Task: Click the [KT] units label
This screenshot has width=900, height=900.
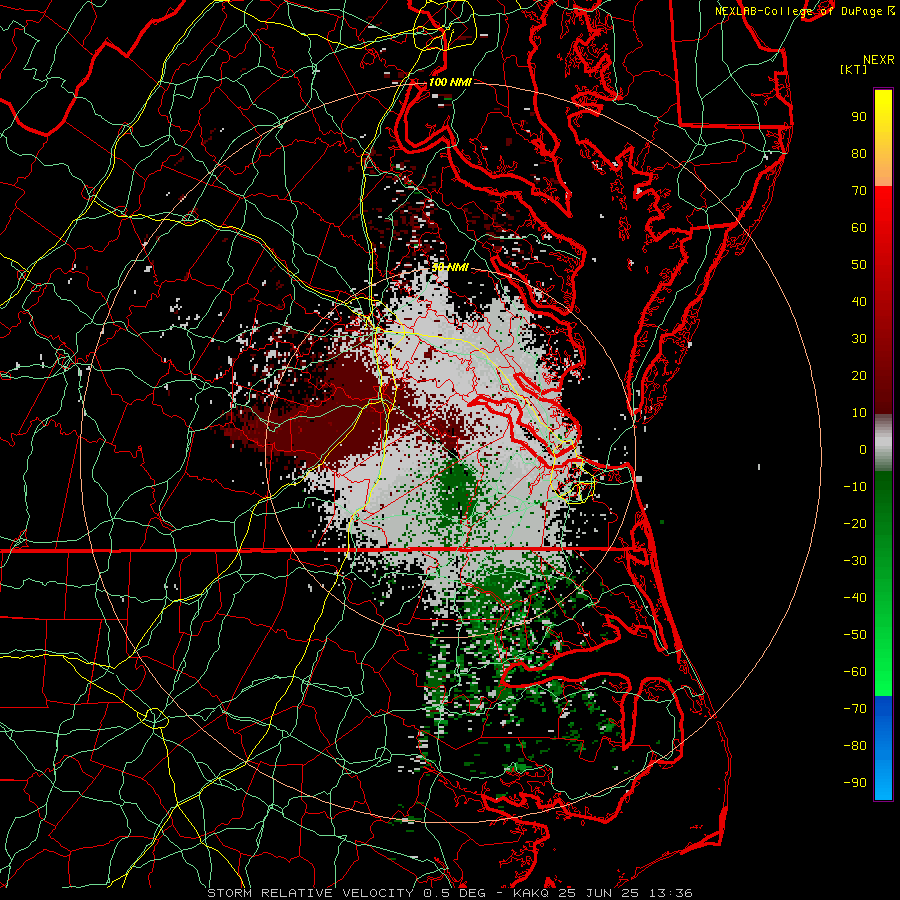Action: coord(853,69)
